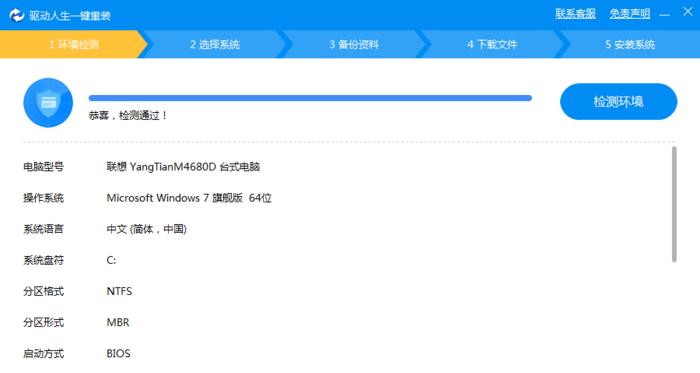Viewport: 700px width, 373px height.
Task: Click the text 恭喜，检测通过！
Action: pos(128,116)
